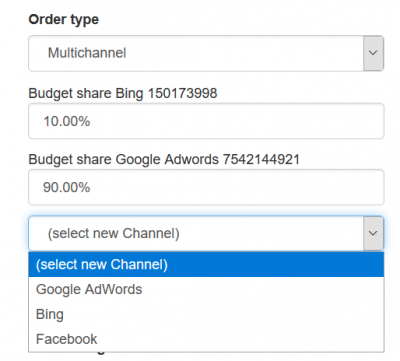This screenshot has height=361, width=400.
Task: Choose the highlighted (select new Channel) option
Action: [206, 264]
